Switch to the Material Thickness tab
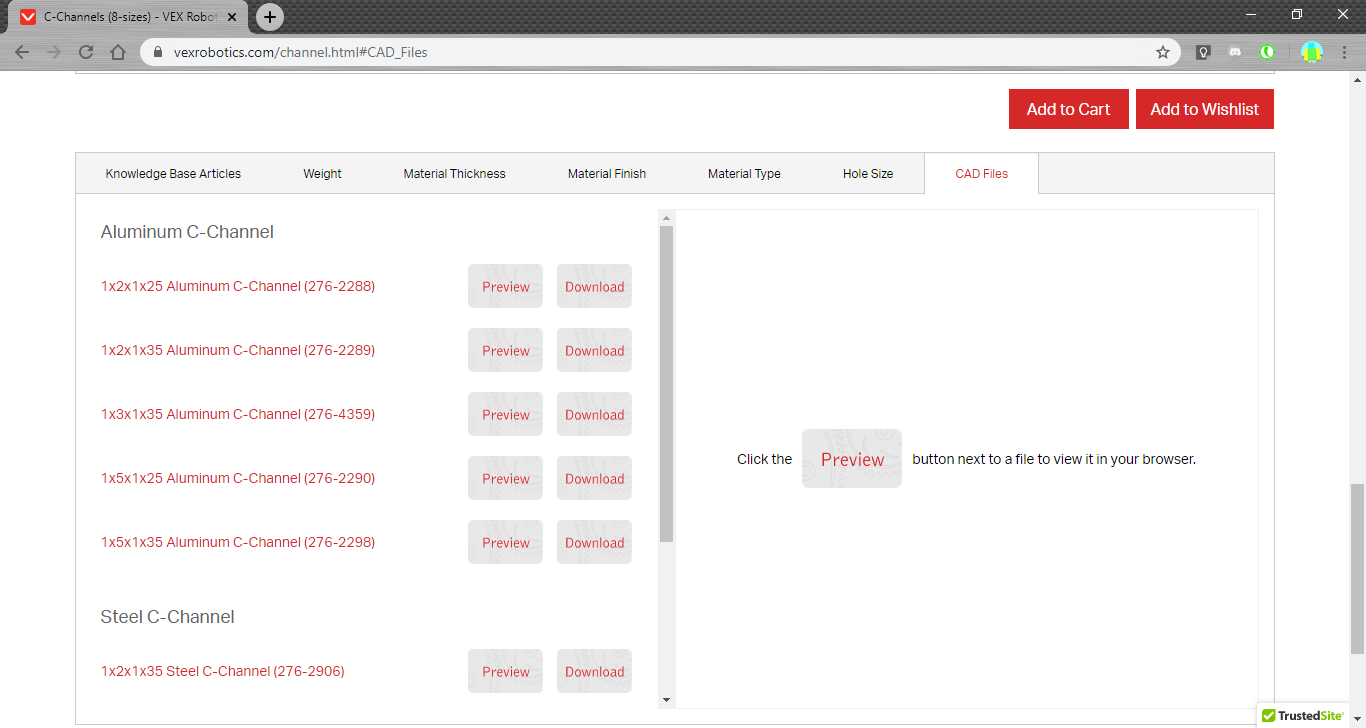This screenshot has height=728, width=1366. [454, 174]
